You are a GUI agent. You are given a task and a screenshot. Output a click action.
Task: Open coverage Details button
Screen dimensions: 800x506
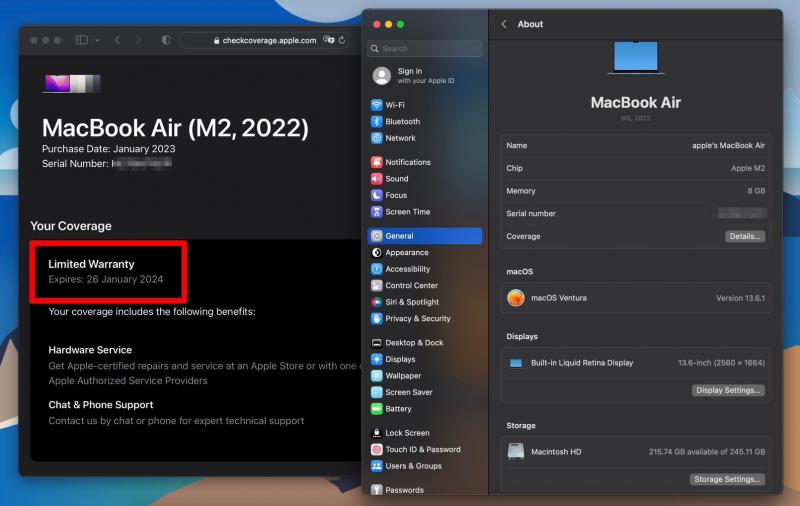pos(745,236)
